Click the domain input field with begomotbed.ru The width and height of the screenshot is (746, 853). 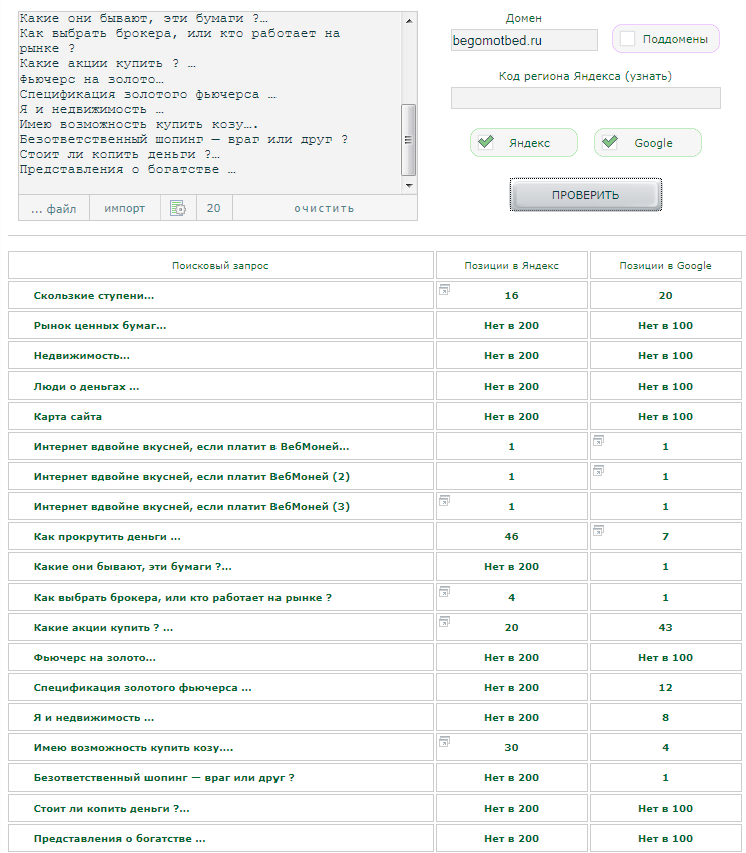(x=524, y=40)
